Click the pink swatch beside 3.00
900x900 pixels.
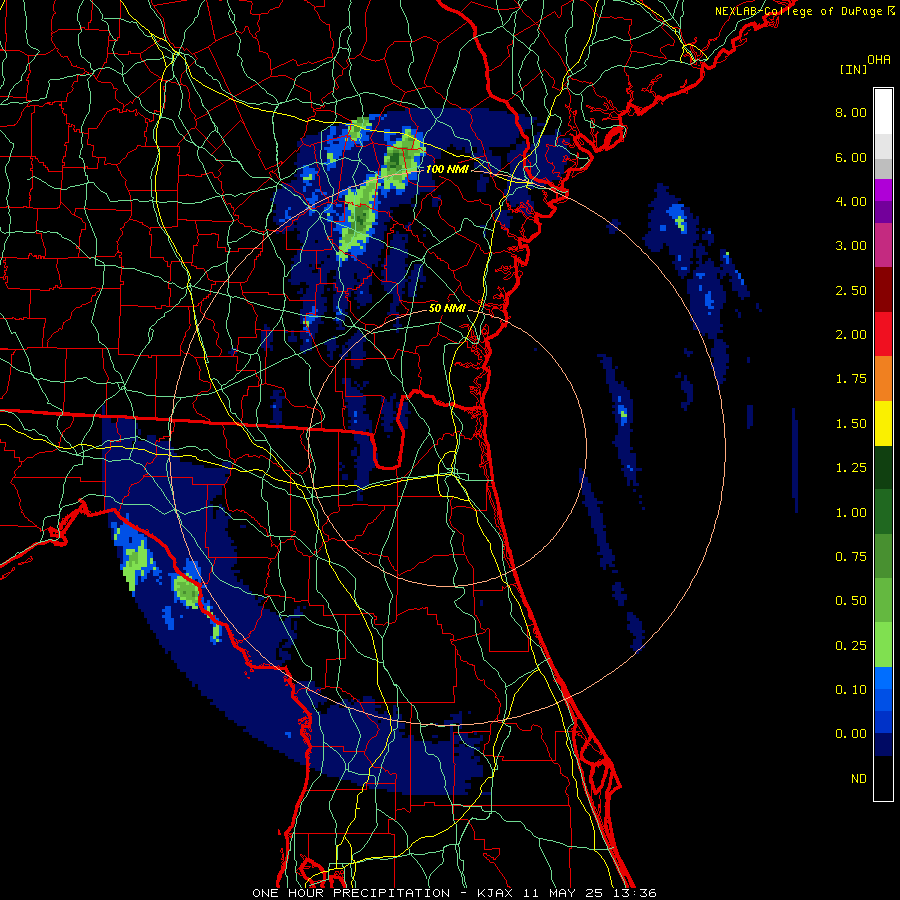pos(883,246)
